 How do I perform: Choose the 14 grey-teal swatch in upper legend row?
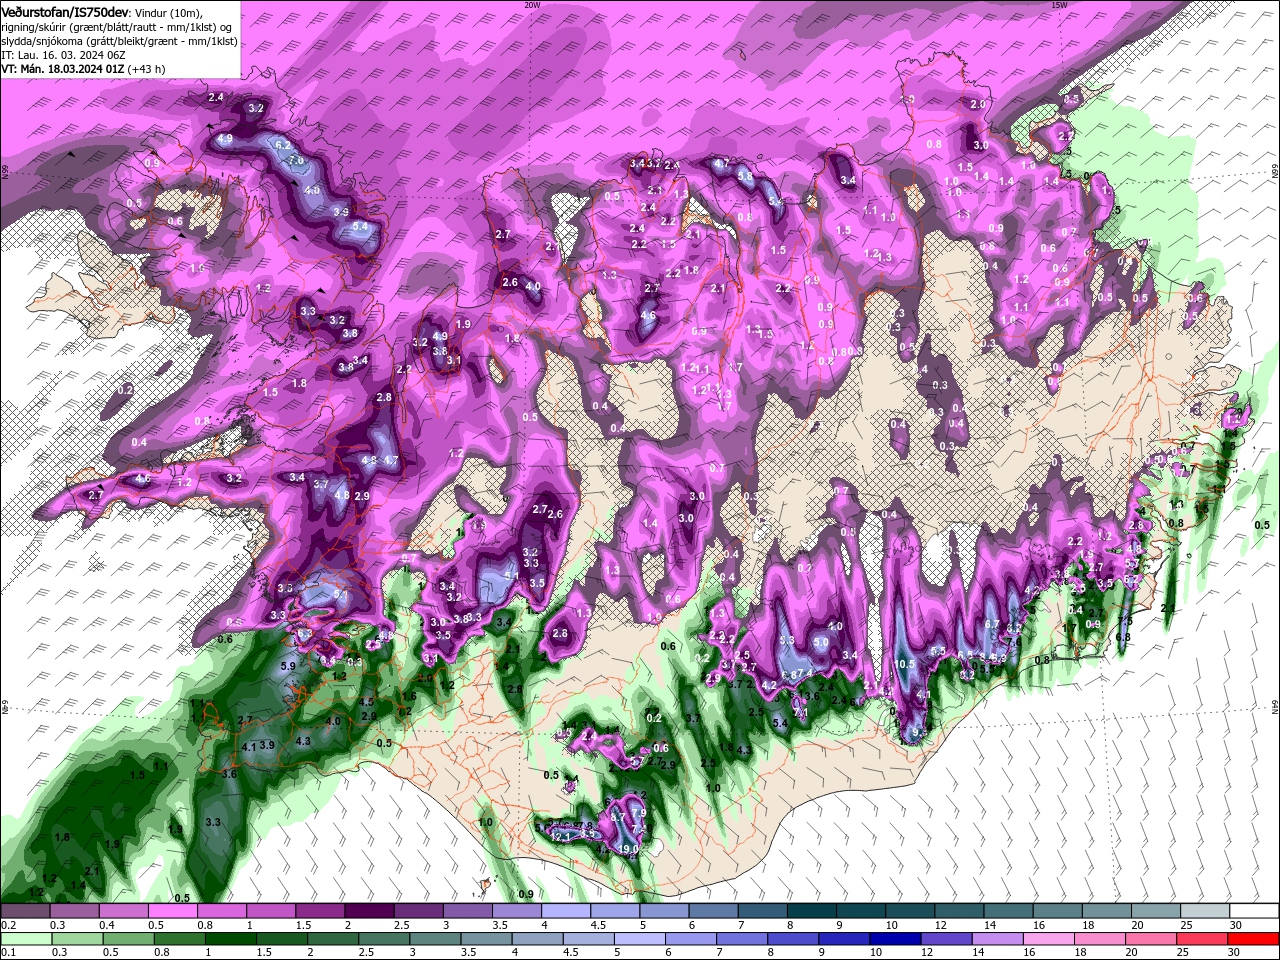[1008, 911]
